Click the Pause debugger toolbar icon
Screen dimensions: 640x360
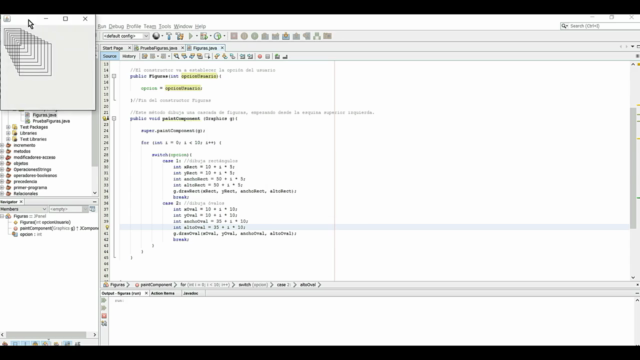(244, 36)
